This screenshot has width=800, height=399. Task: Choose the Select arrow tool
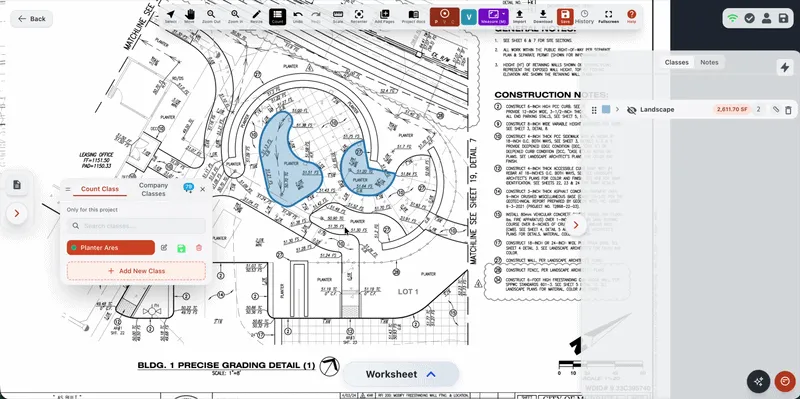pos(171,17)
